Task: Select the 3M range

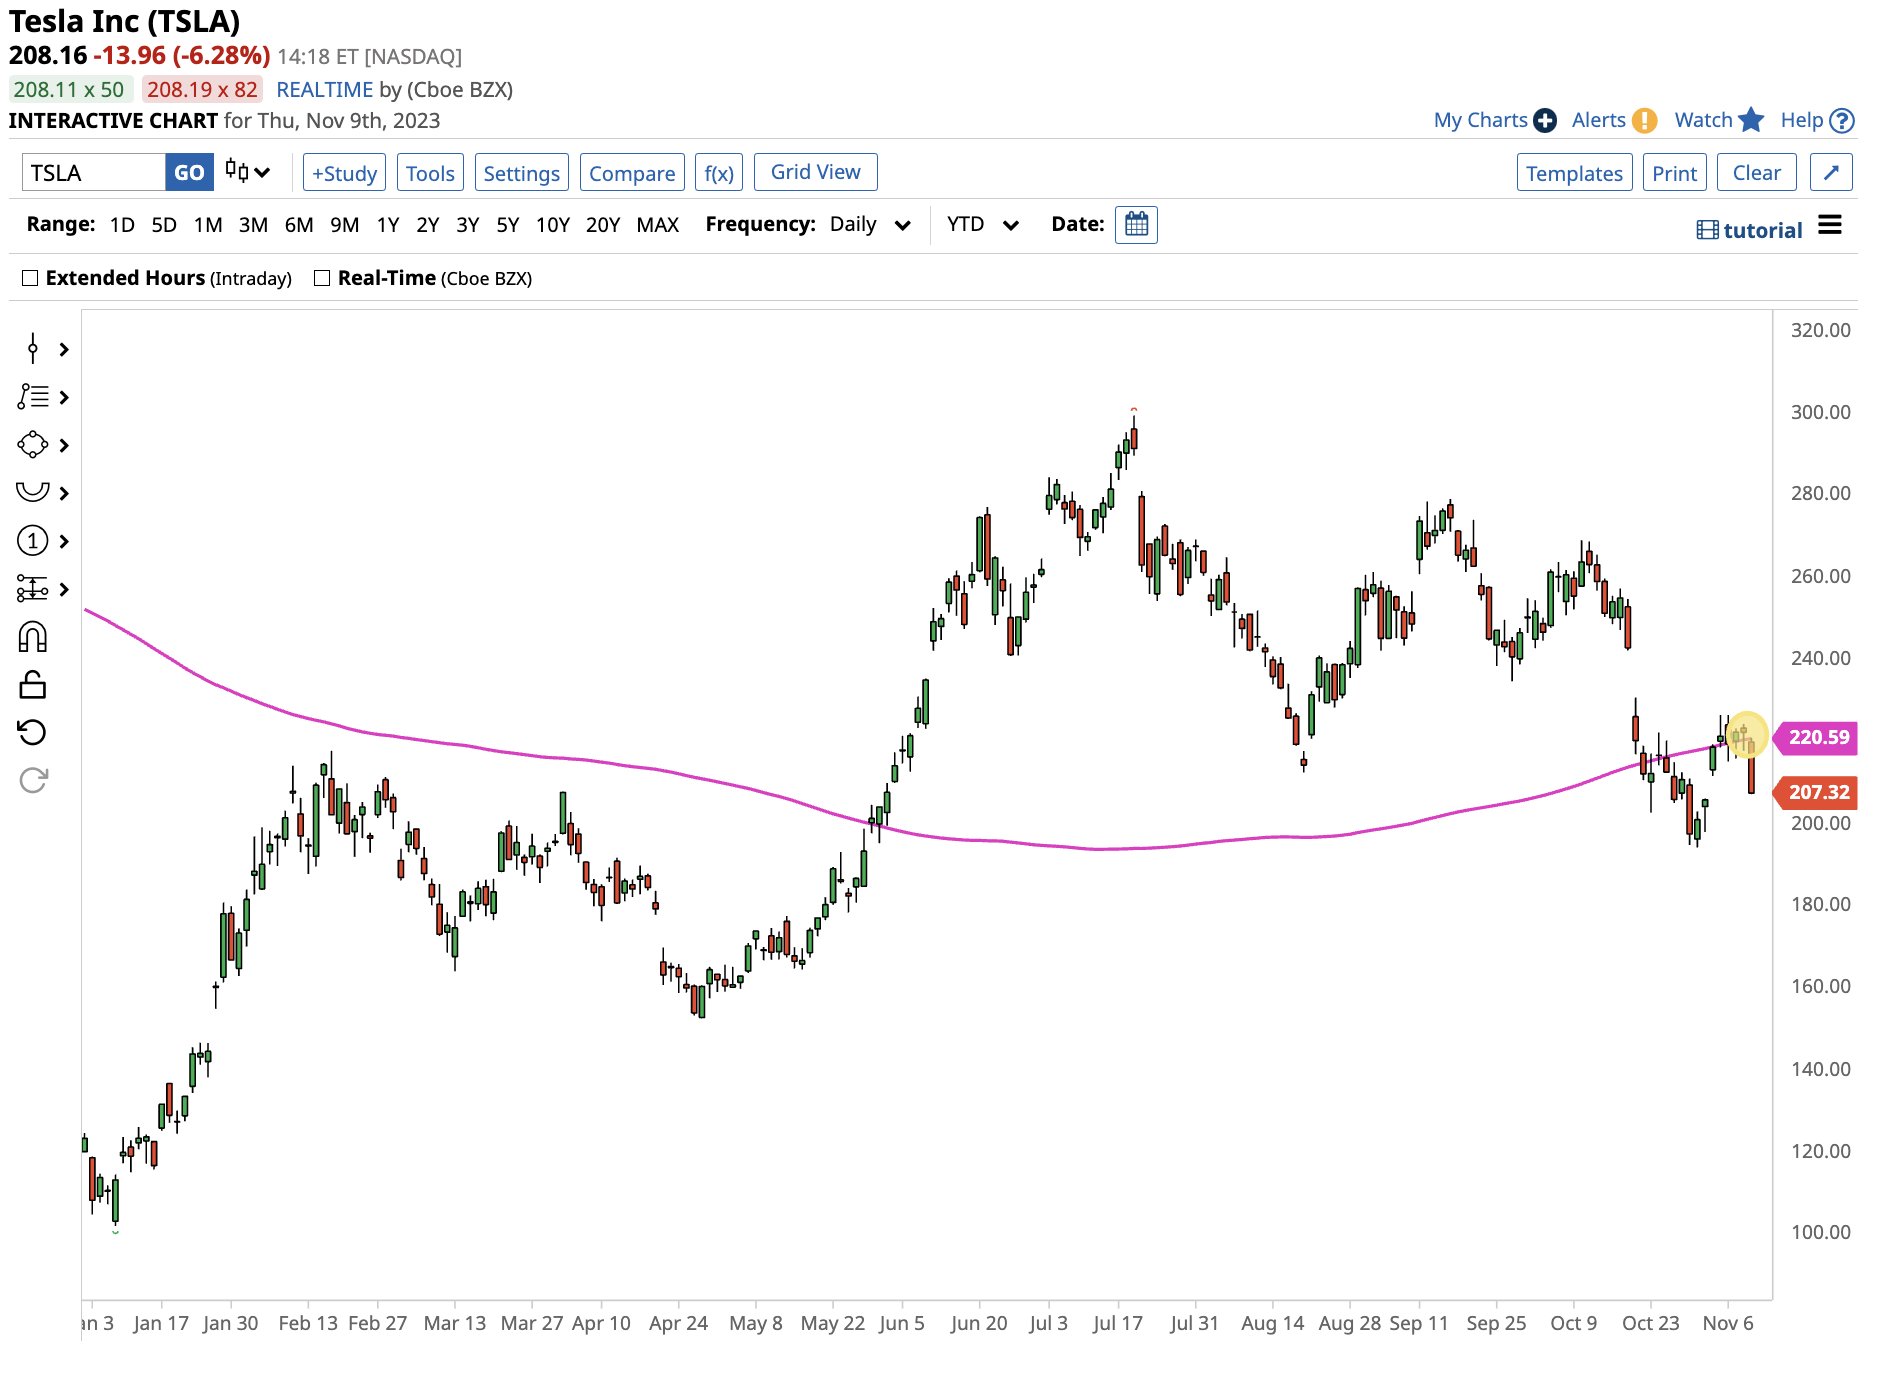Action: pos(253,224)
